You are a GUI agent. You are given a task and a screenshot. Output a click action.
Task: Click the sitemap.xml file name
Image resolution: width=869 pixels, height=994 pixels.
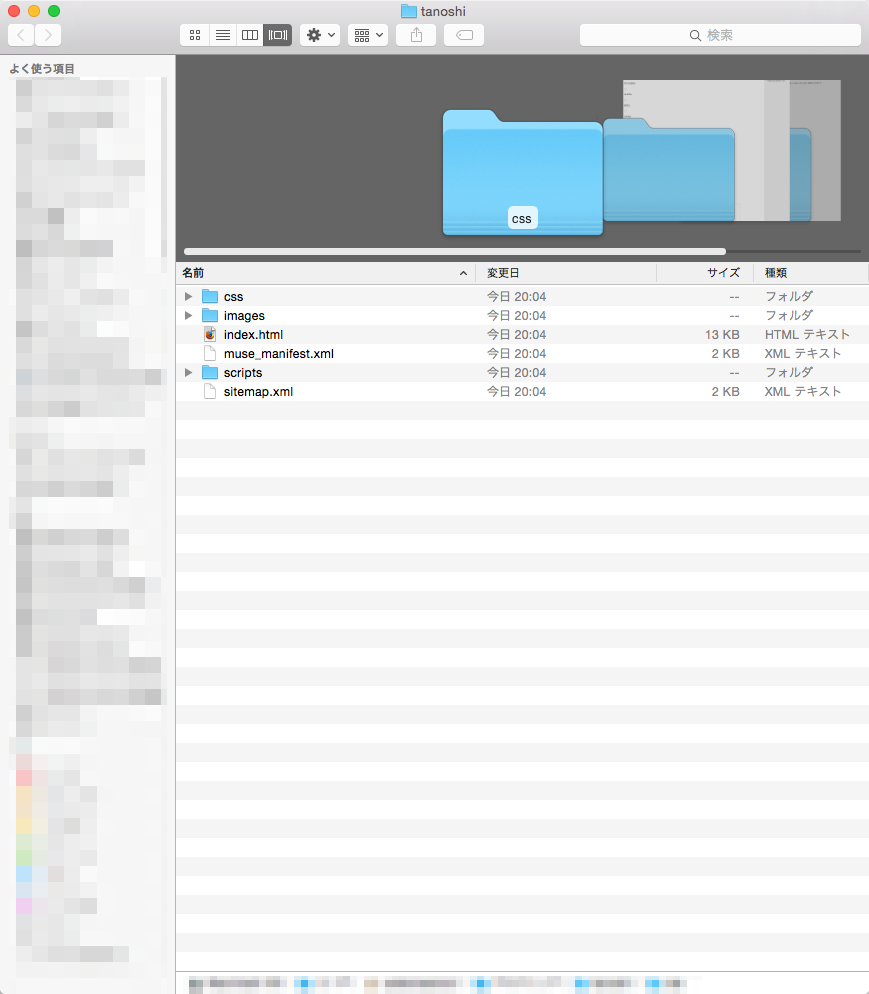click(x=259, y=392)
